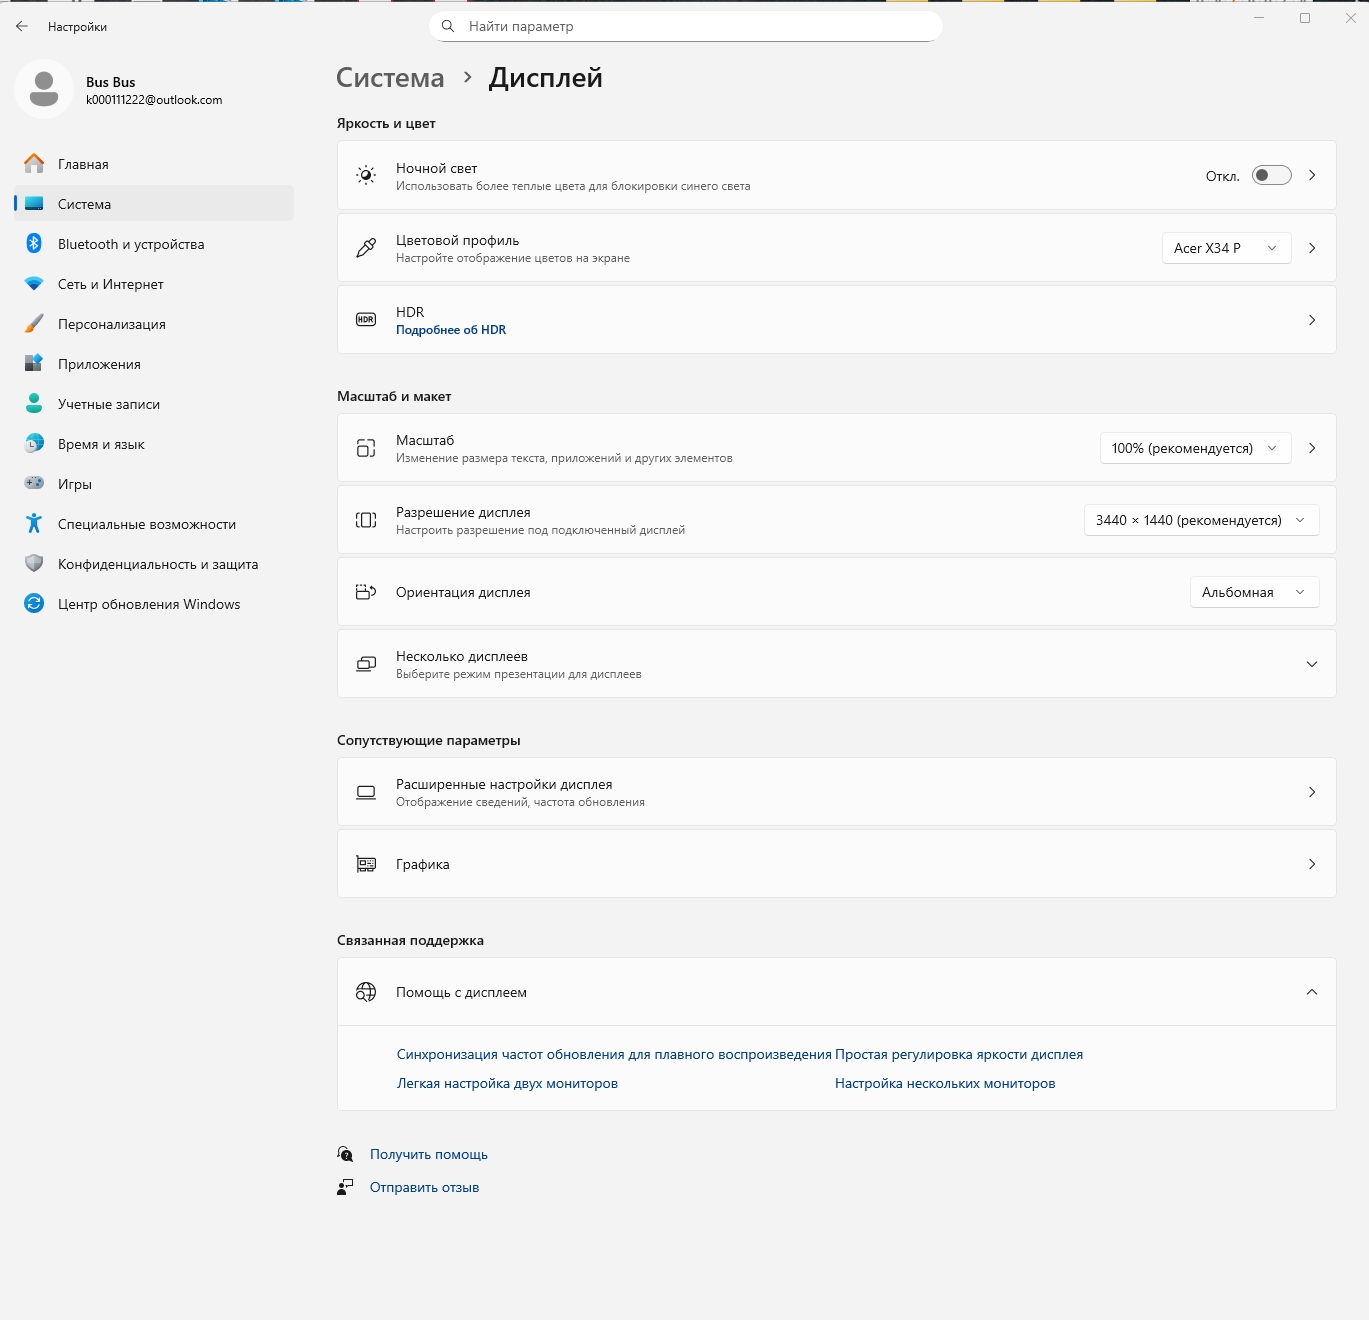Open Accounts settings in sidebar

[x=109, y=404]
